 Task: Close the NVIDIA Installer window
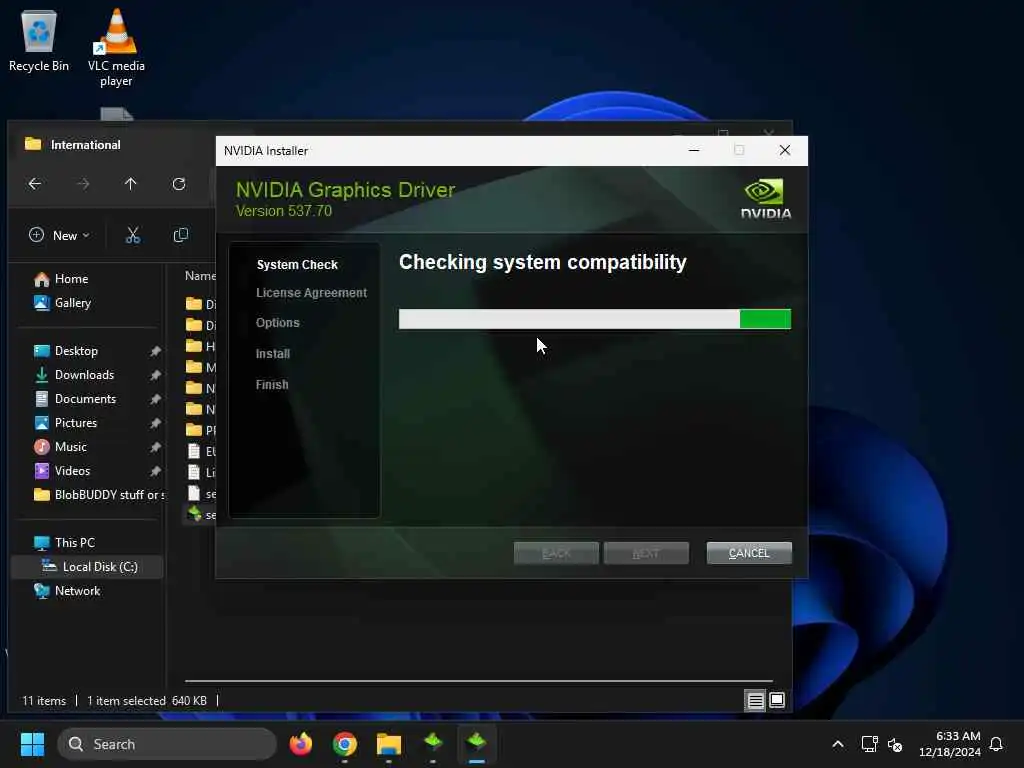[785, 150]
